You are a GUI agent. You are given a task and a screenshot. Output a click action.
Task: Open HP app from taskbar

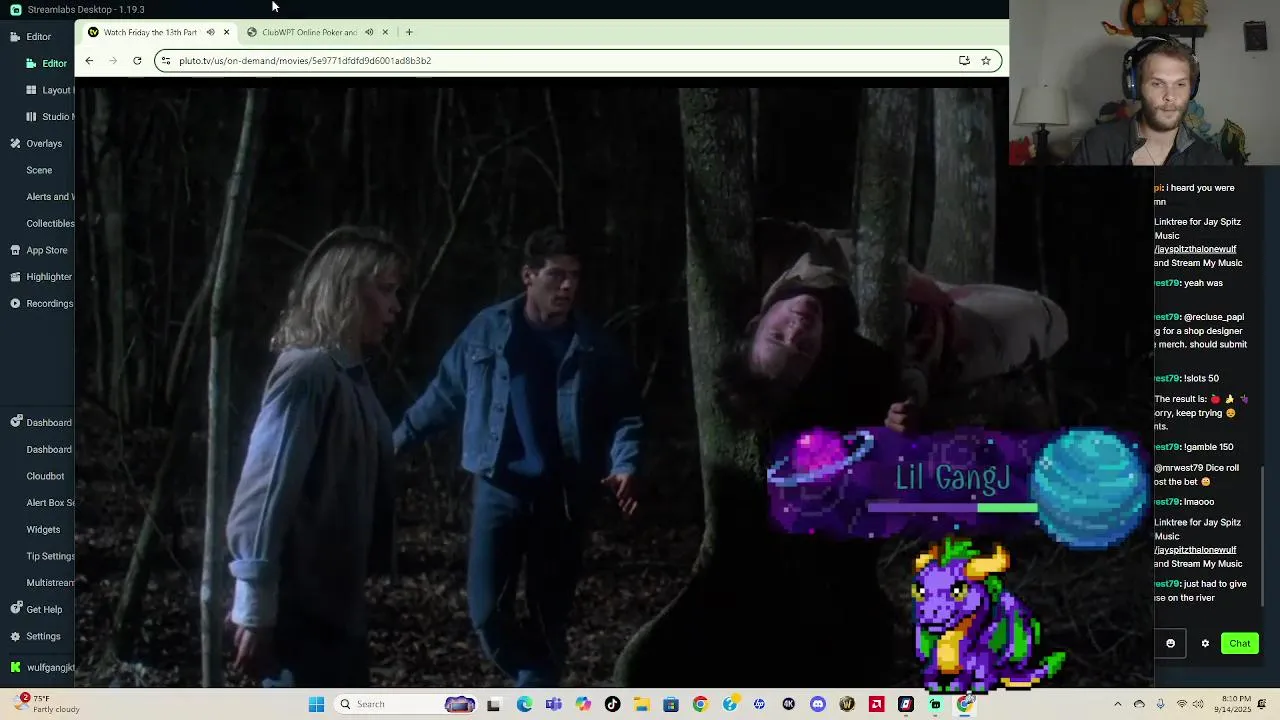click(759, 704)
